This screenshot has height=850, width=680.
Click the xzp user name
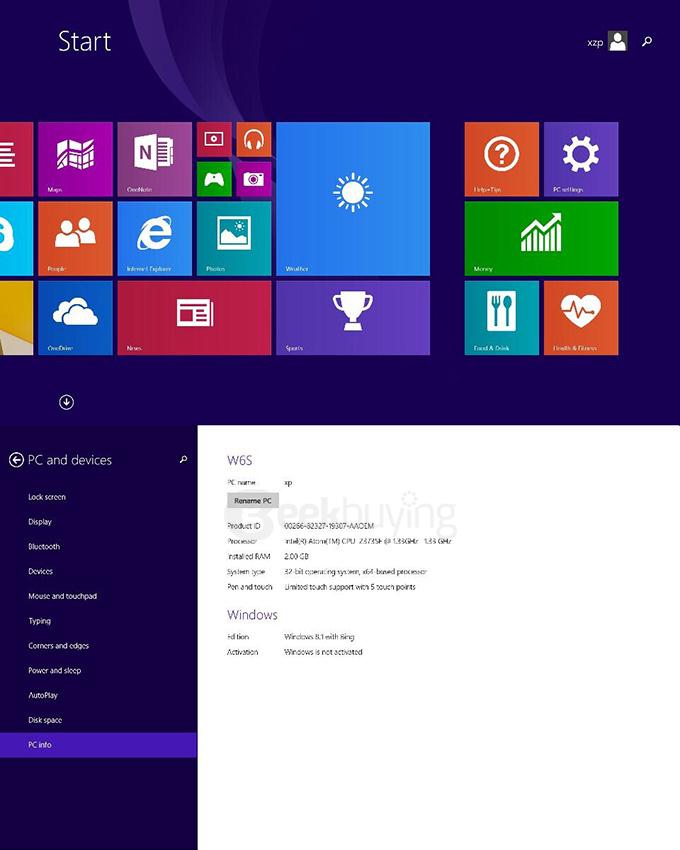[595, 42]
